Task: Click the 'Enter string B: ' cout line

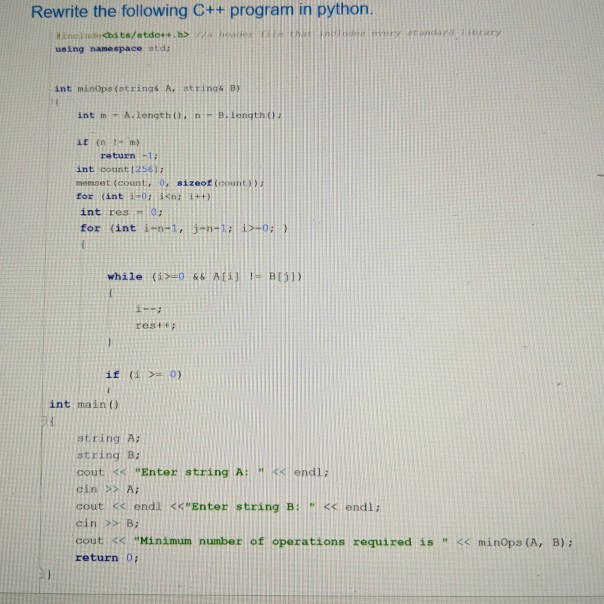Action: pos(228,507)
